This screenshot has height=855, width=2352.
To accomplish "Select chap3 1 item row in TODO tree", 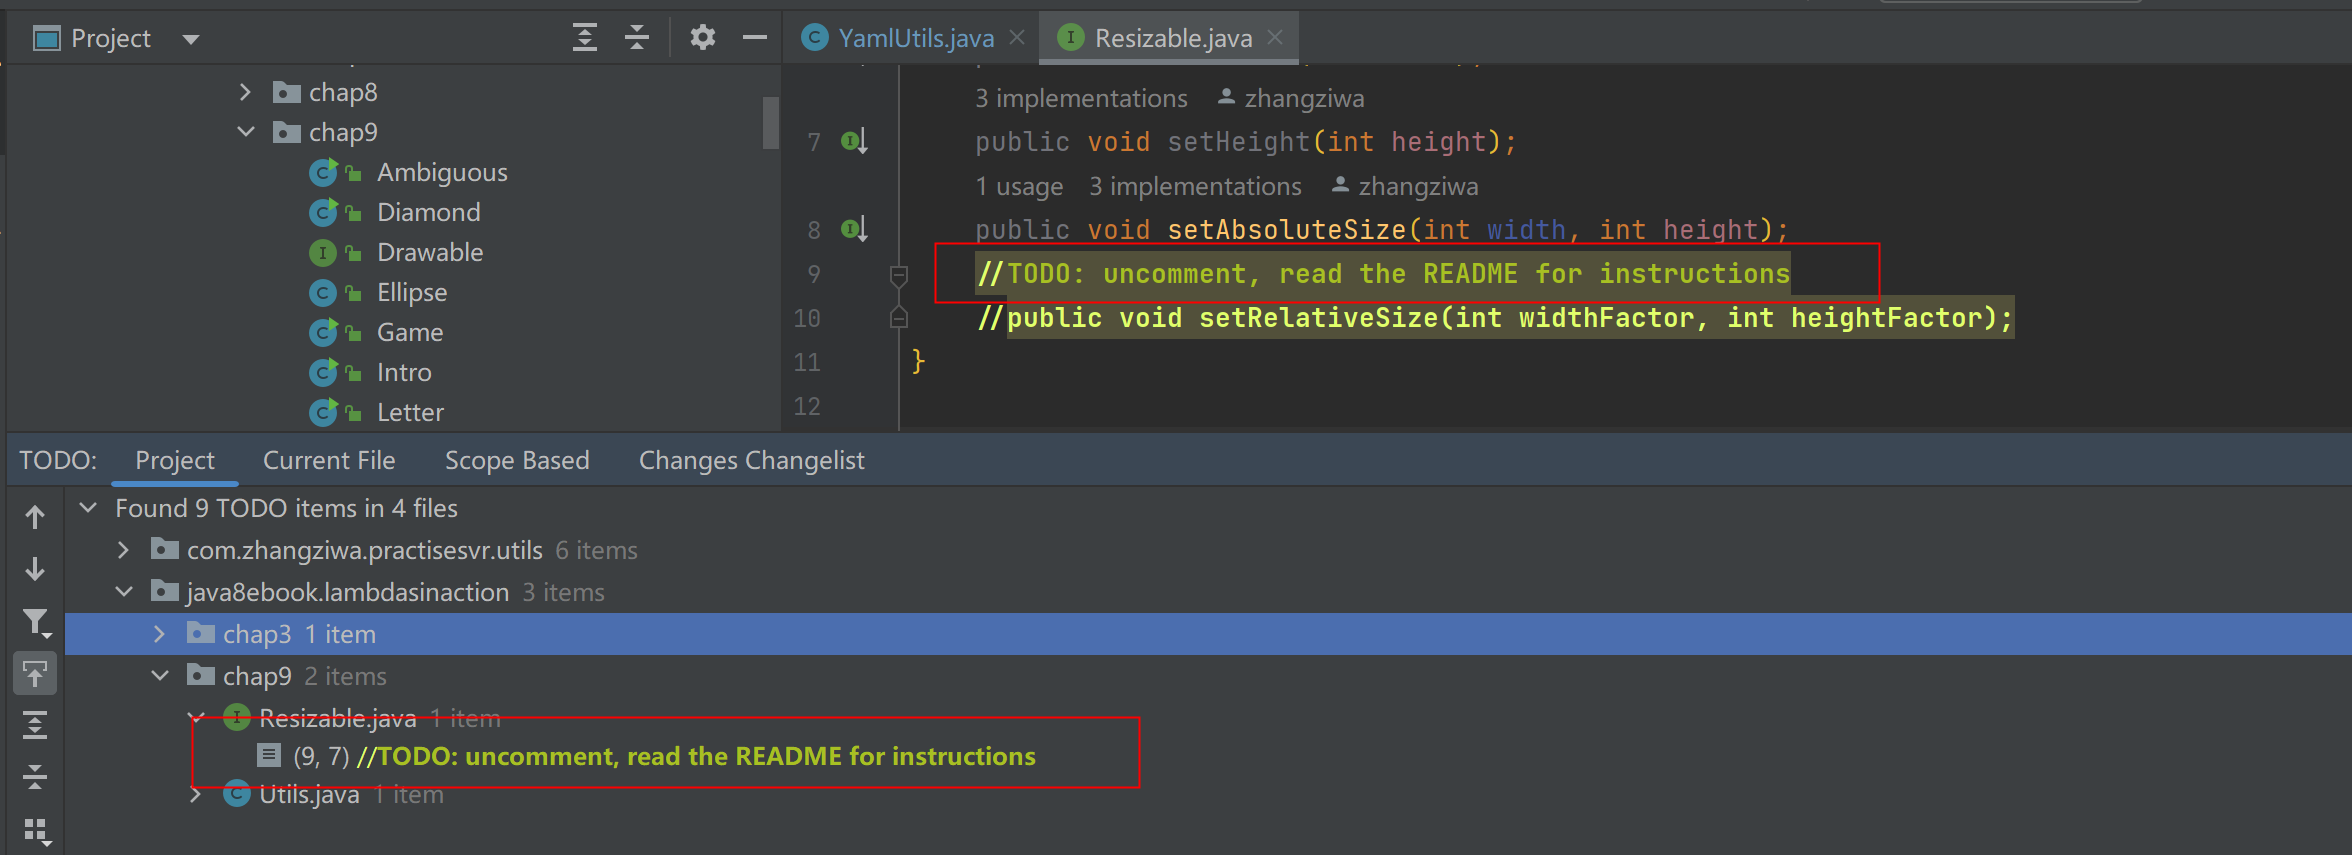I will pos(1208,634).
